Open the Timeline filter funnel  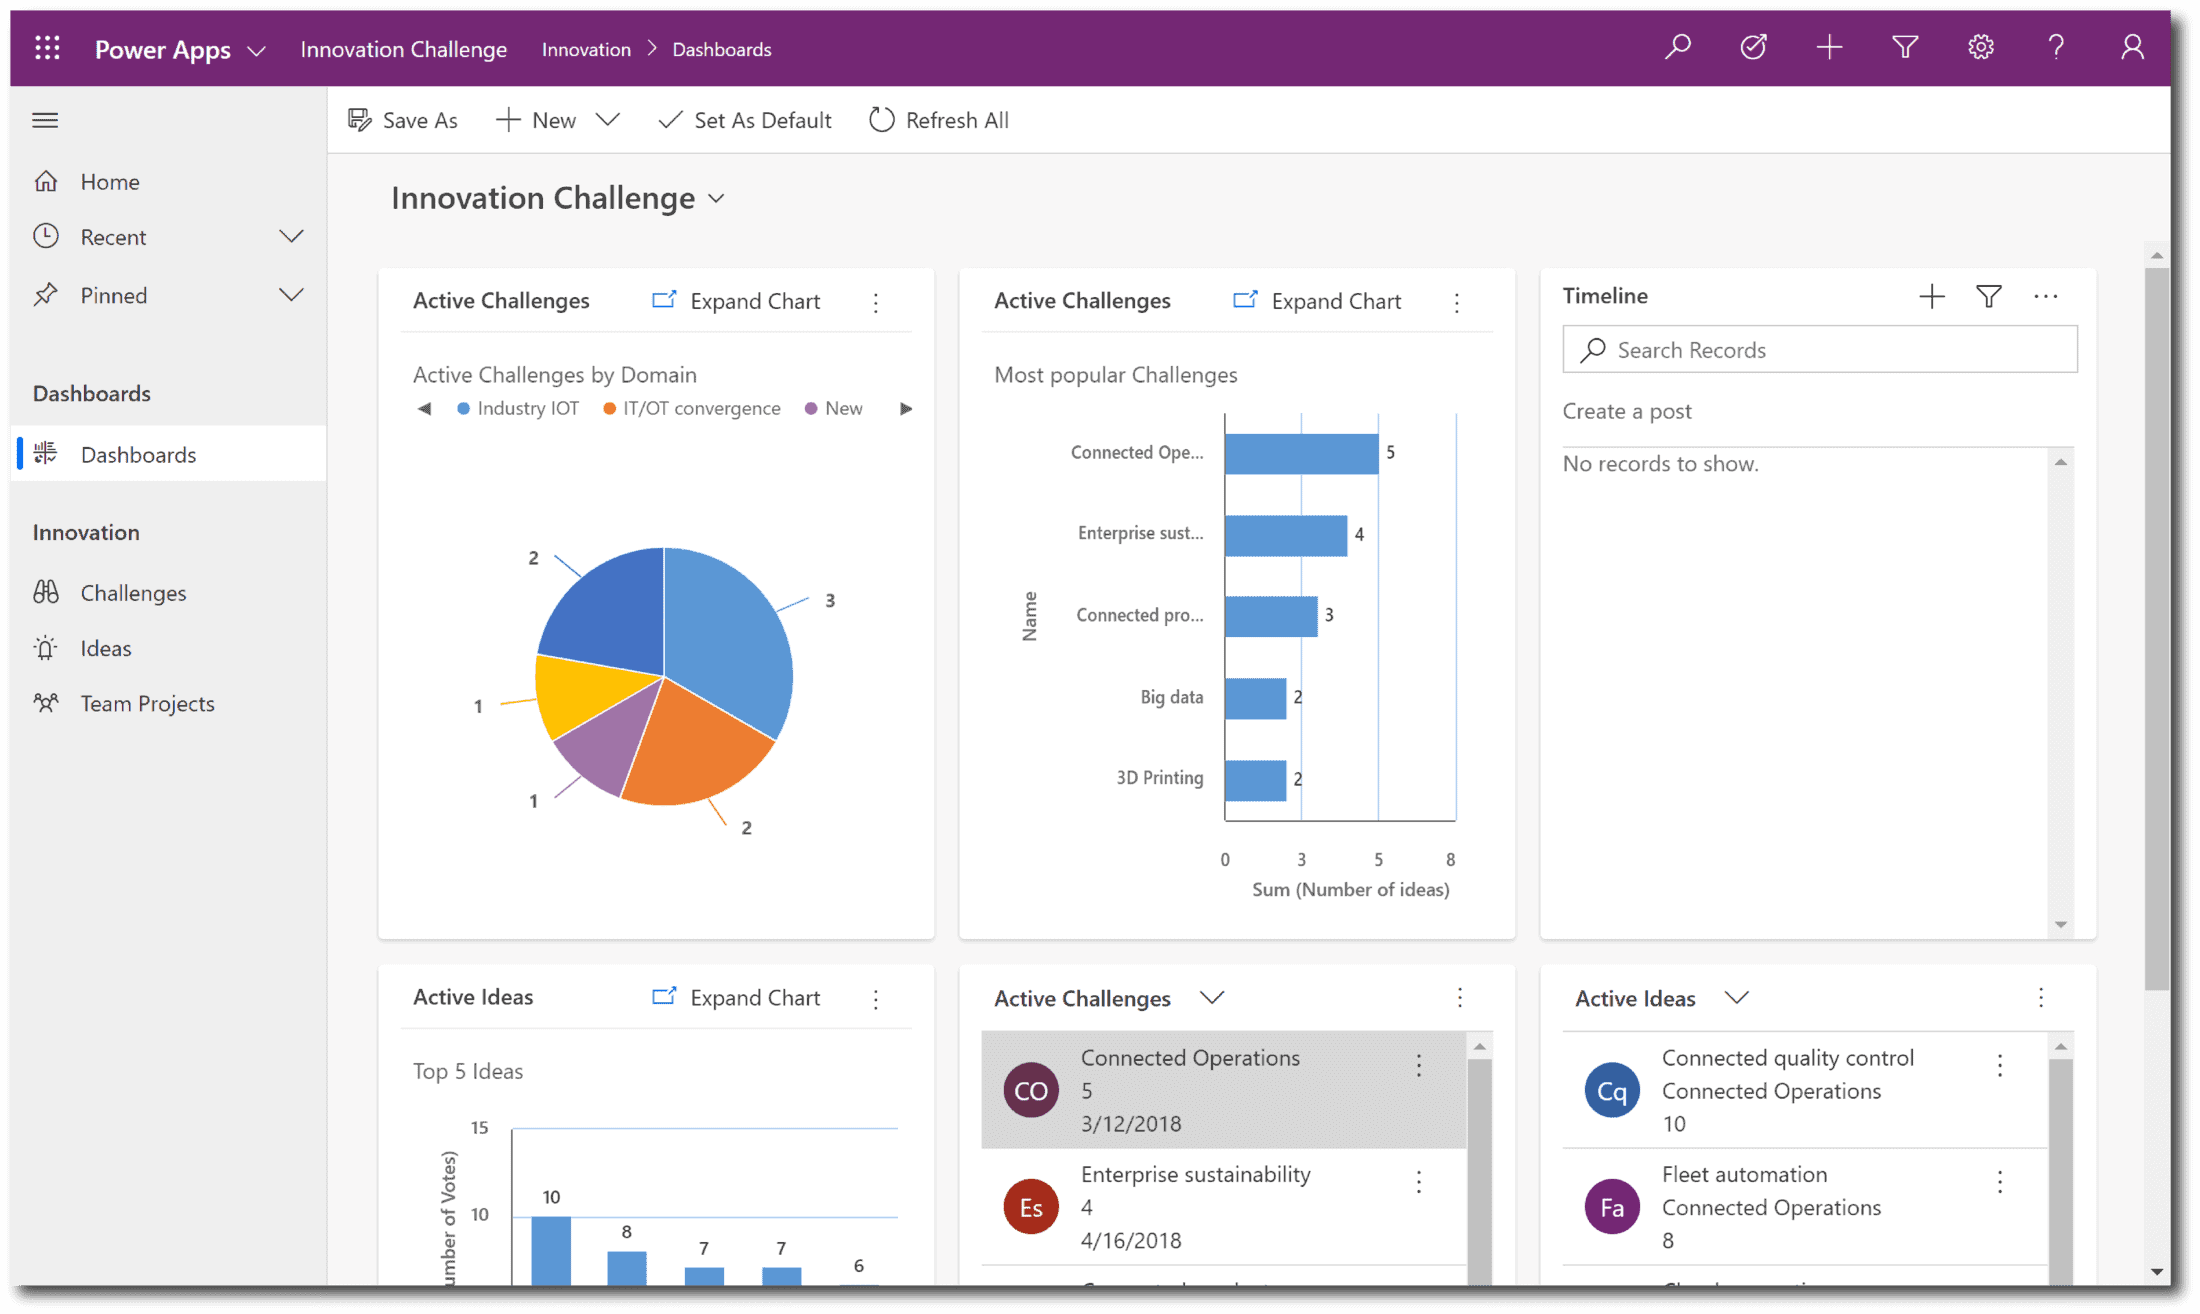(x=1989, y=296)
